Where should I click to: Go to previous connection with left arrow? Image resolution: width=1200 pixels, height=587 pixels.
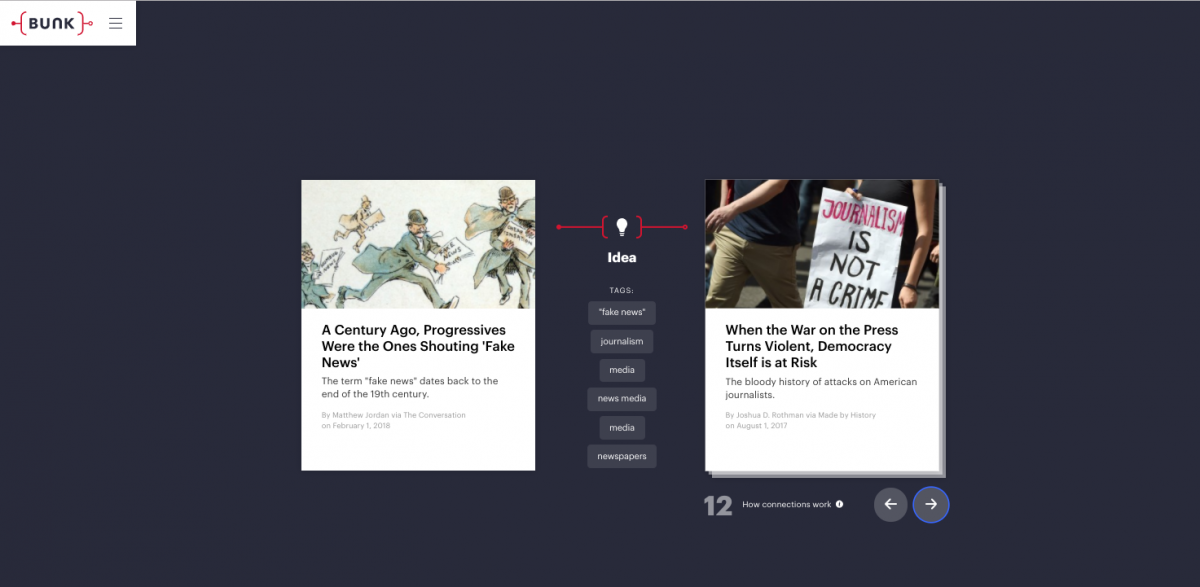point(890,504)
